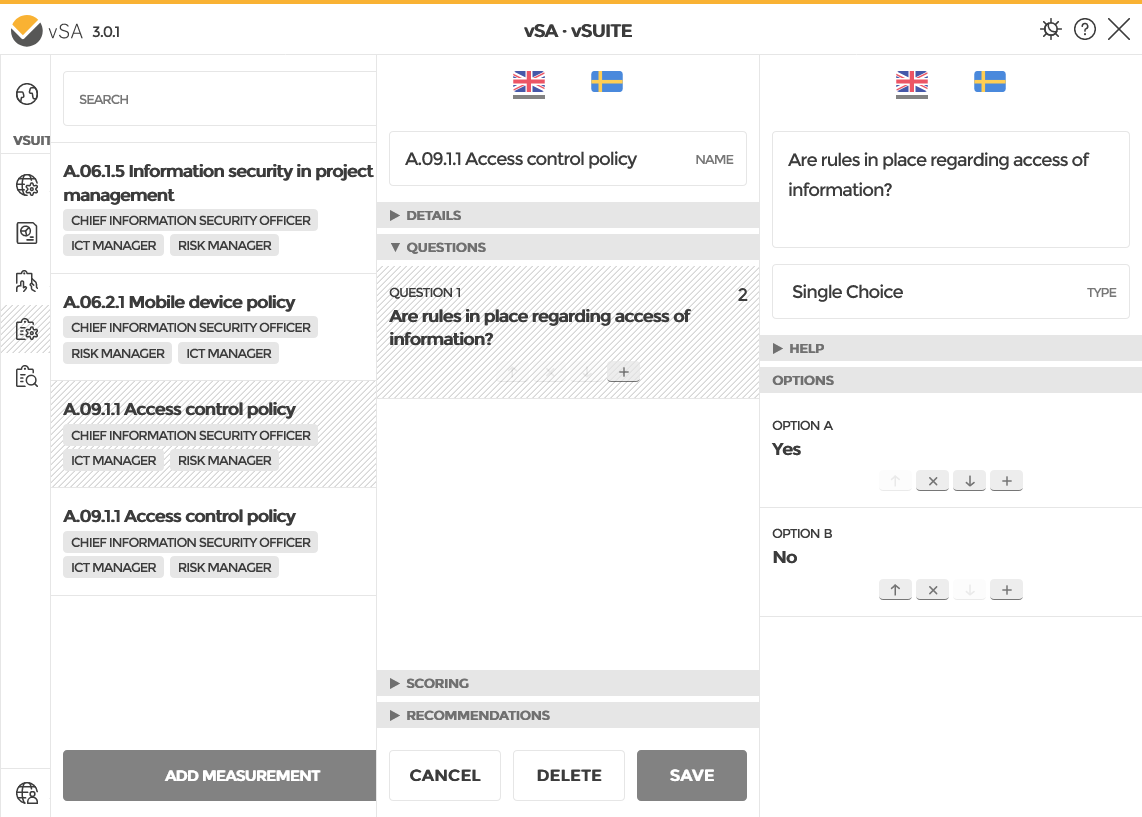Expand the Scoring section
The height and width of the screenshot is (817, 1142).
pyautogui.click(x=437, y=683)
